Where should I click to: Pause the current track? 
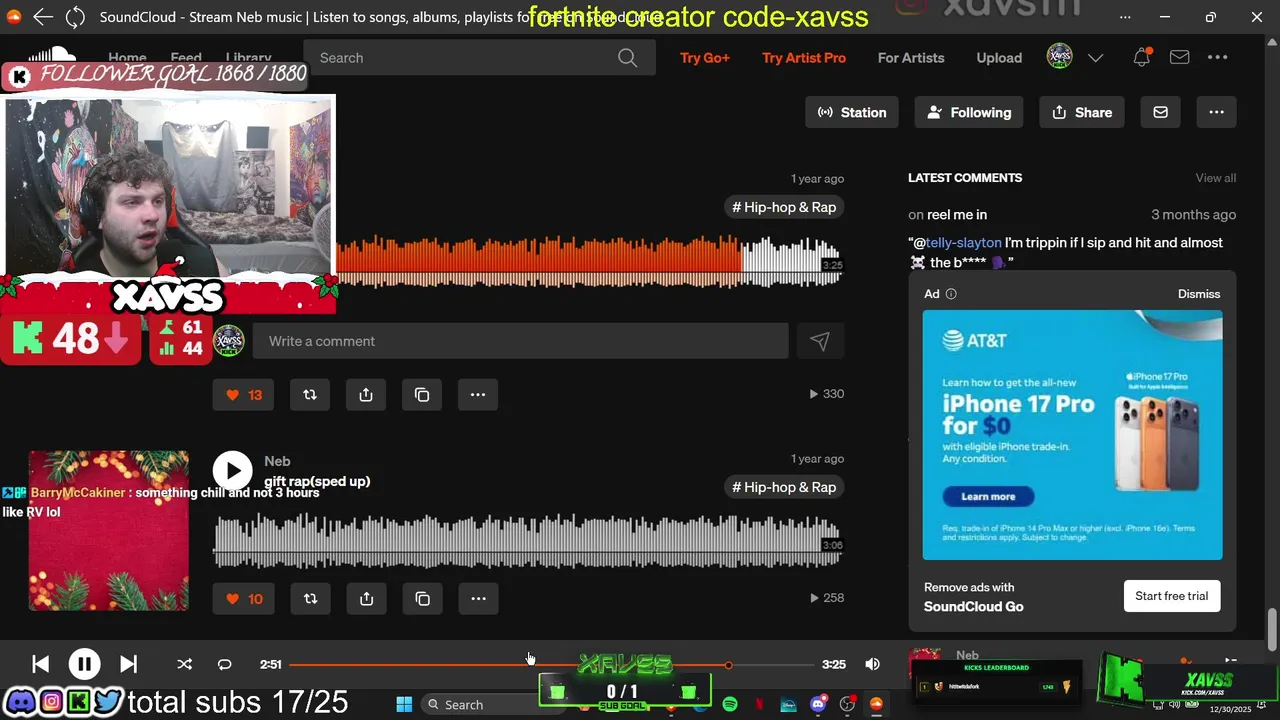[x=84, y=664]
